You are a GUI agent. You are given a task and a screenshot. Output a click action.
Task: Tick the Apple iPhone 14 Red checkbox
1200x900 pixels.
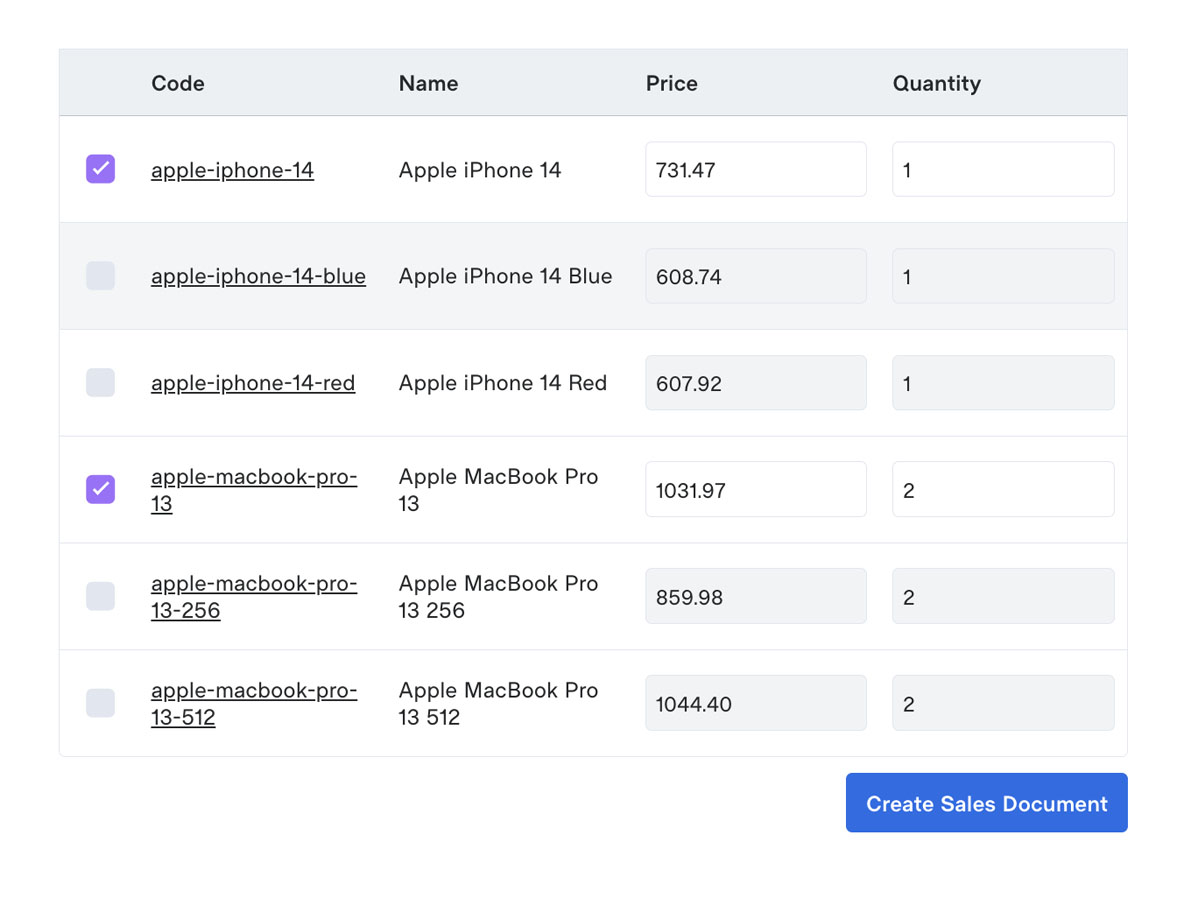(x=100, y=382)
